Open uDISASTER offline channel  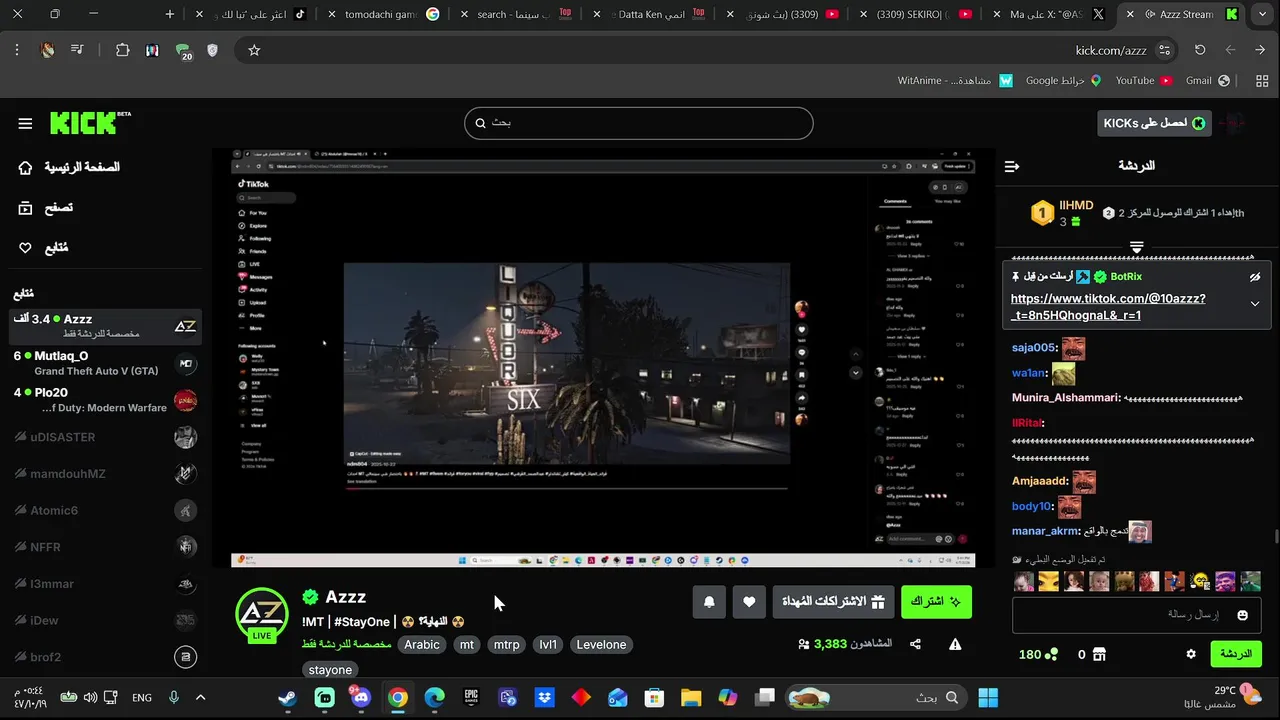pos(106,437)
